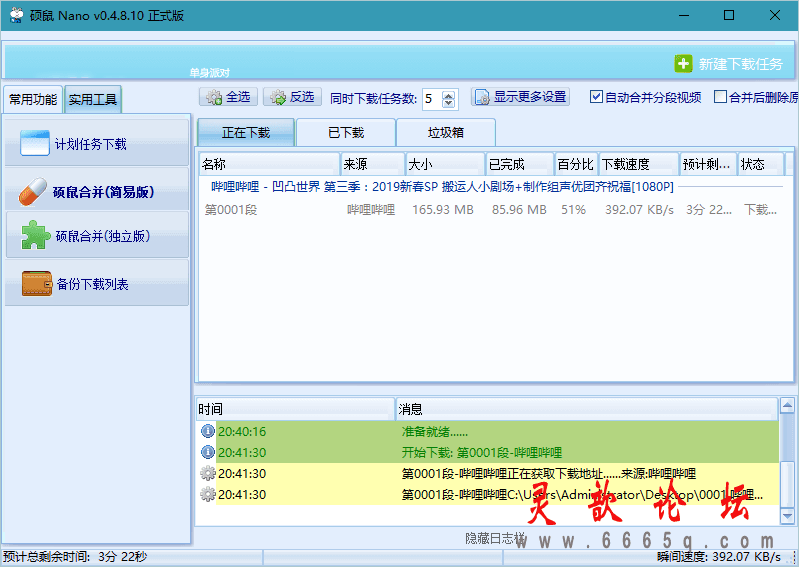Click the 165.93 MB size cell
The image size is (799, 567).
click(442, 209)
